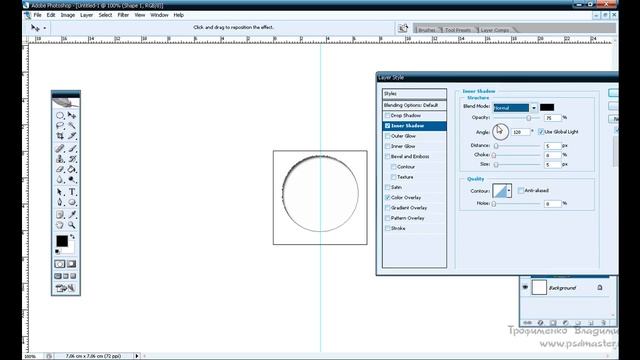640x360 pixels.
Task: Click the Angle dial control
Action: tap(500, 131)
